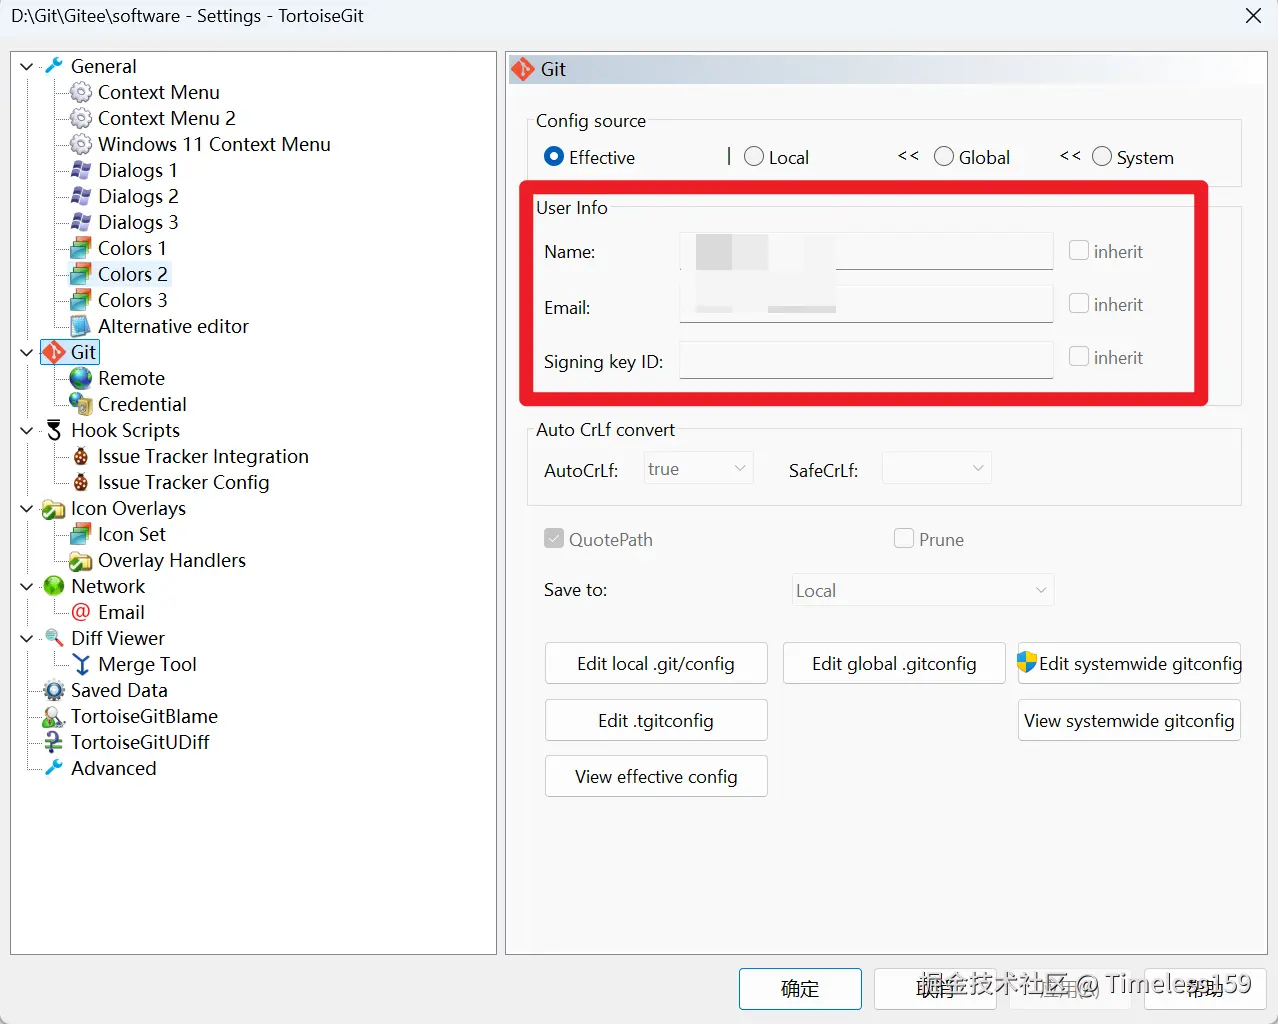
Task: Click the 确定 button
Action: tap(800, 988)
